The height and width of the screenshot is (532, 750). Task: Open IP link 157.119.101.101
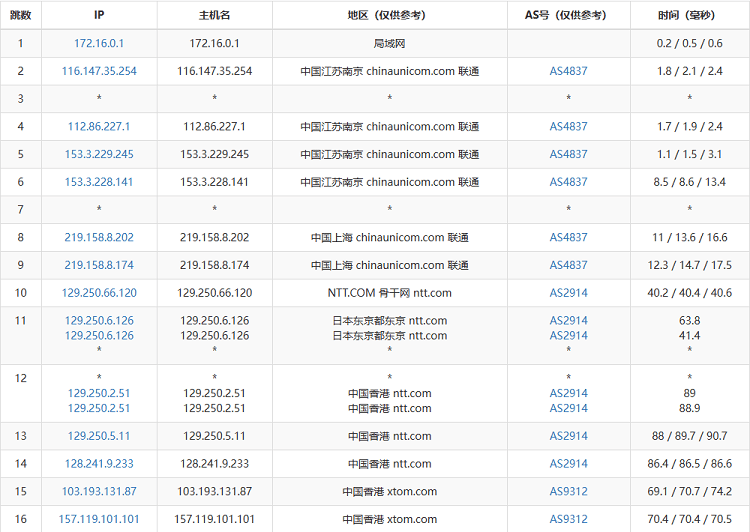coord(99,520)
